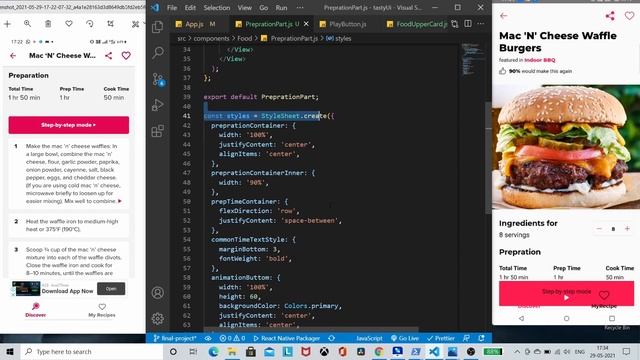
Task: Start React Native Packager from status bar
Action: coord(287,338)
